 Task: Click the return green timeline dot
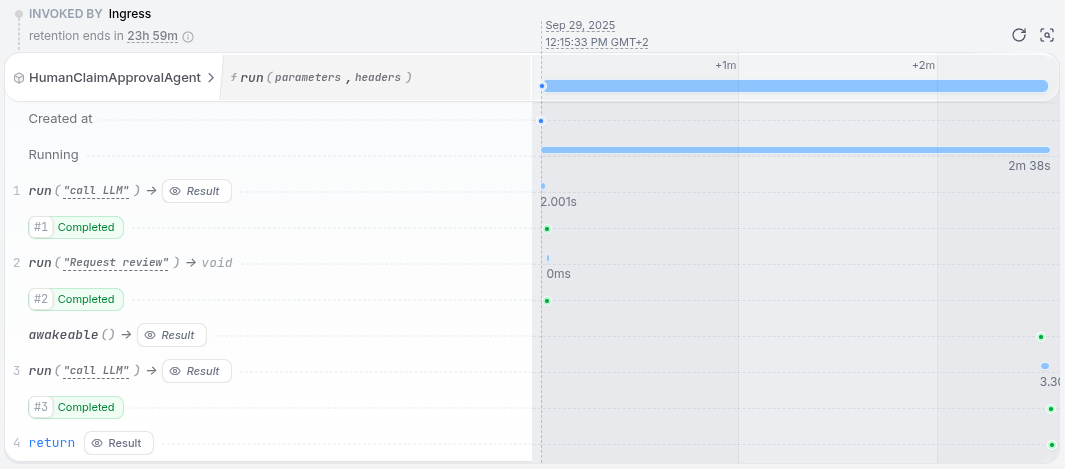pyautogui.click(x=1051, y=445)
